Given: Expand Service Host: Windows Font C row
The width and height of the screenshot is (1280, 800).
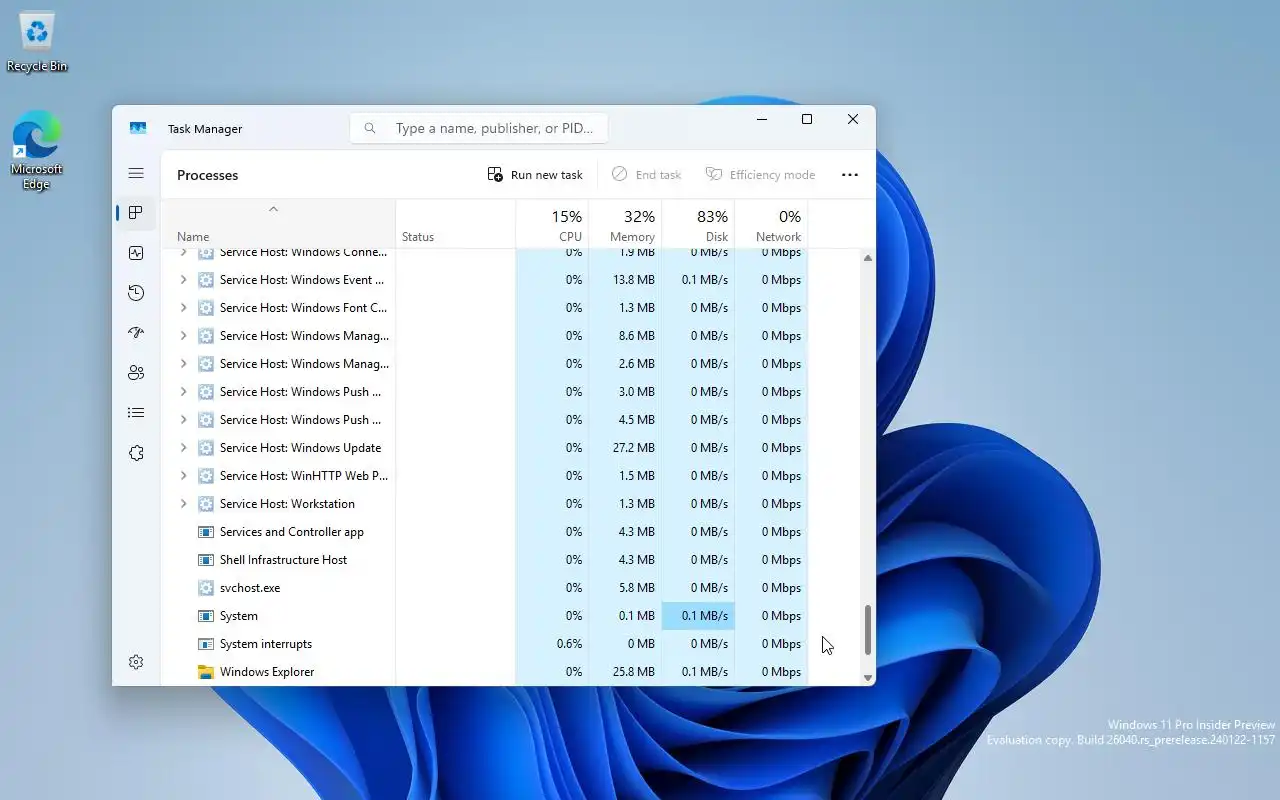Looking at the screenshot, I should pyautogui.click(x=183, y=308).
